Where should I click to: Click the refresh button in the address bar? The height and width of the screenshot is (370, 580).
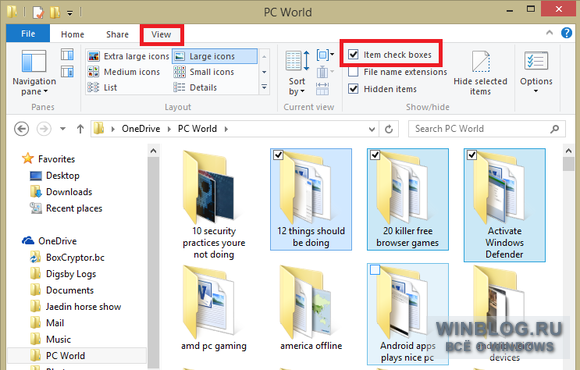[x=389, y=129]
